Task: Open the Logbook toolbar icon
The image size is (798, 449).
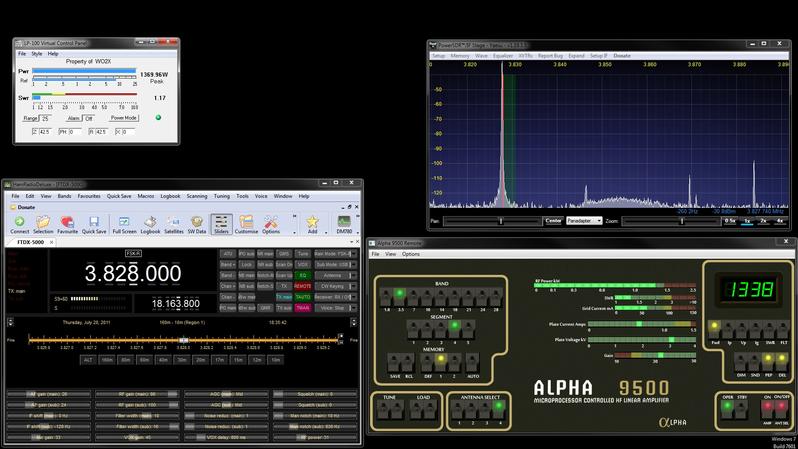Action: pyautogui.click(x=150, y=224)
